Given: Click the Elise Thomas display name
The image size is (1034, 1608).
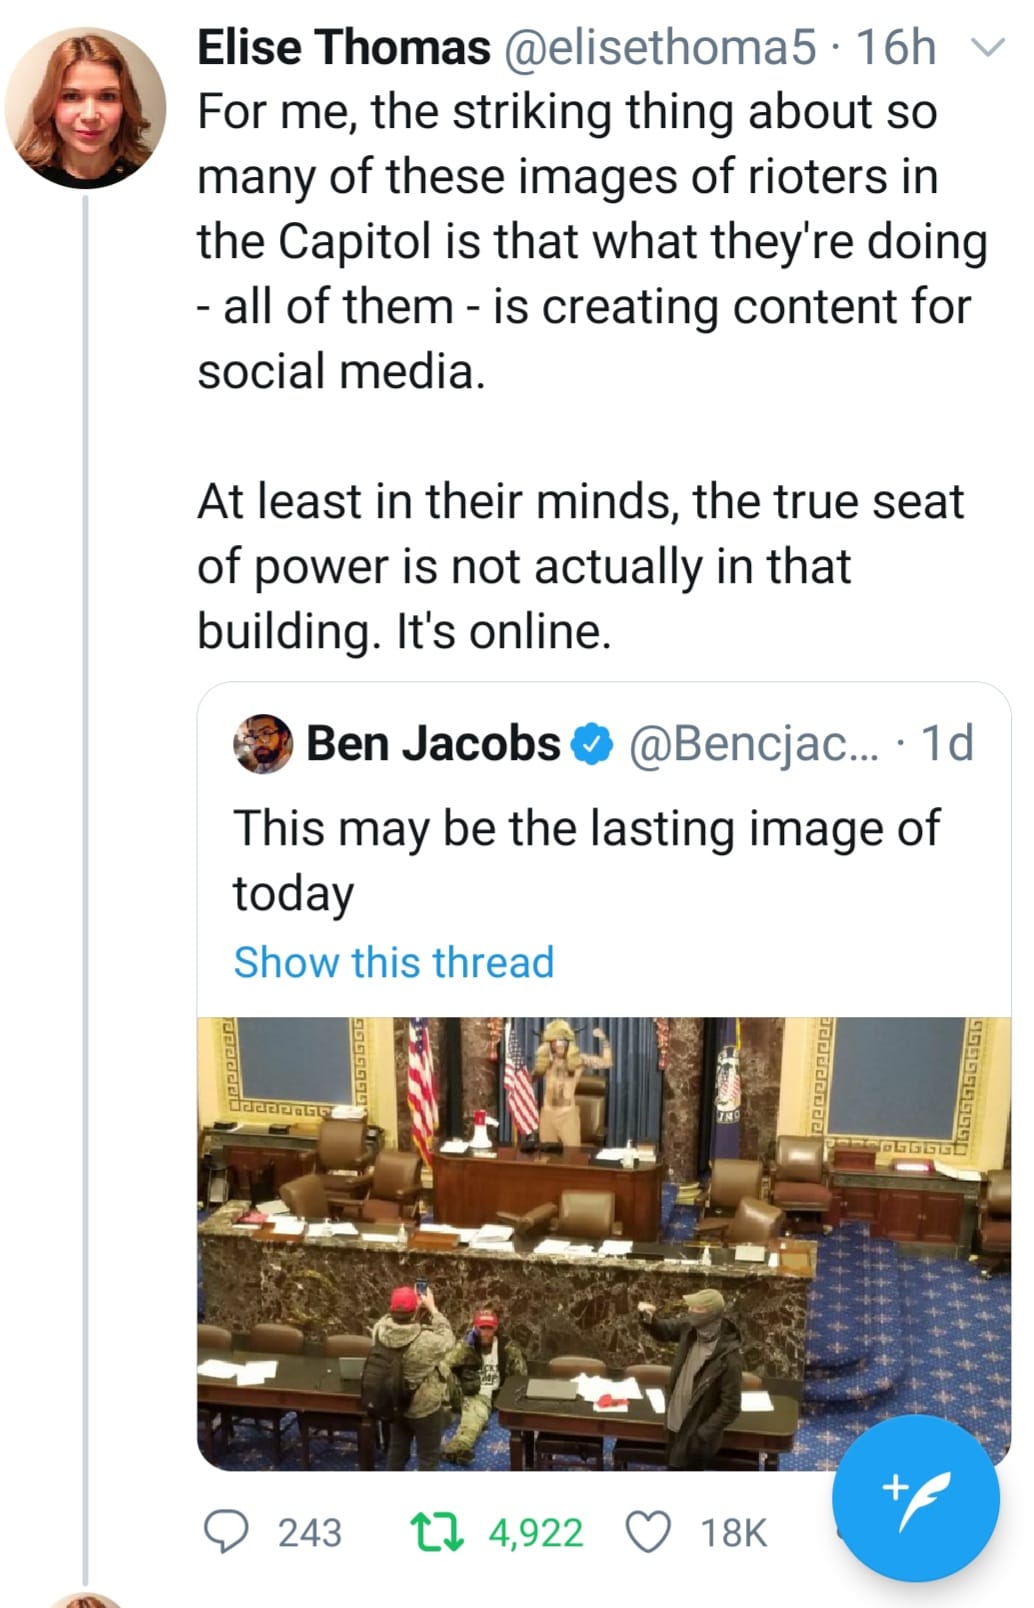Looking at the screenshot, I should [x=344, y=48].
